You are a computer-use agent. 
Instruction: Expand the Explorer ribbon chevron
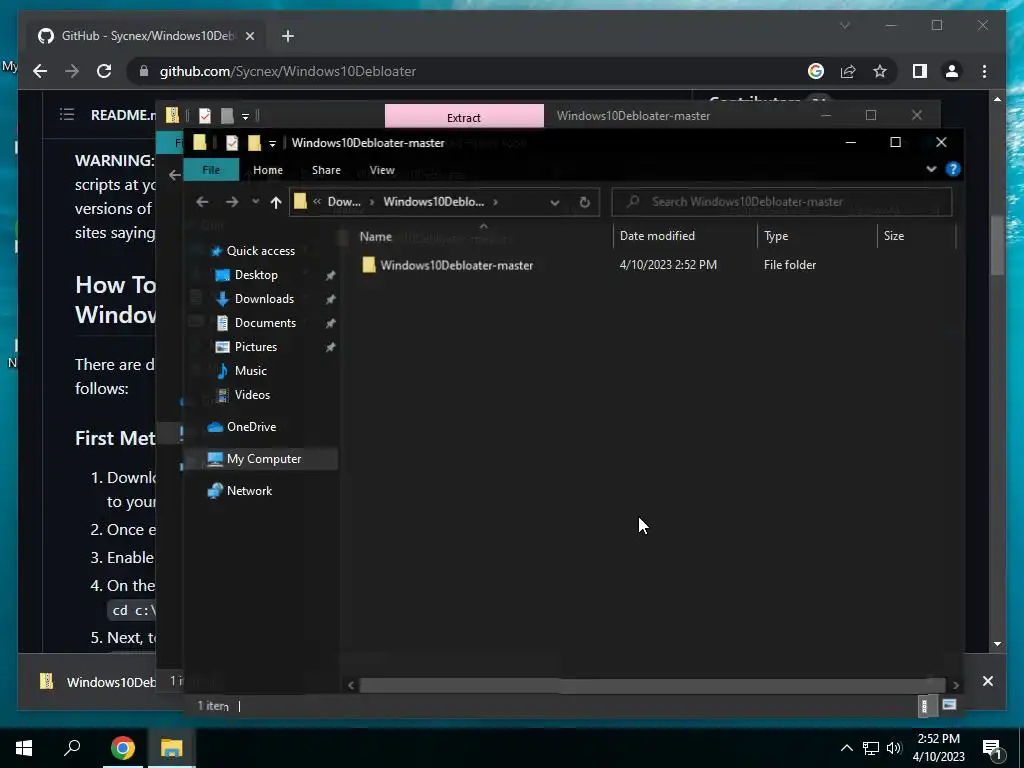pyautogui.click(x=931, y=169)
